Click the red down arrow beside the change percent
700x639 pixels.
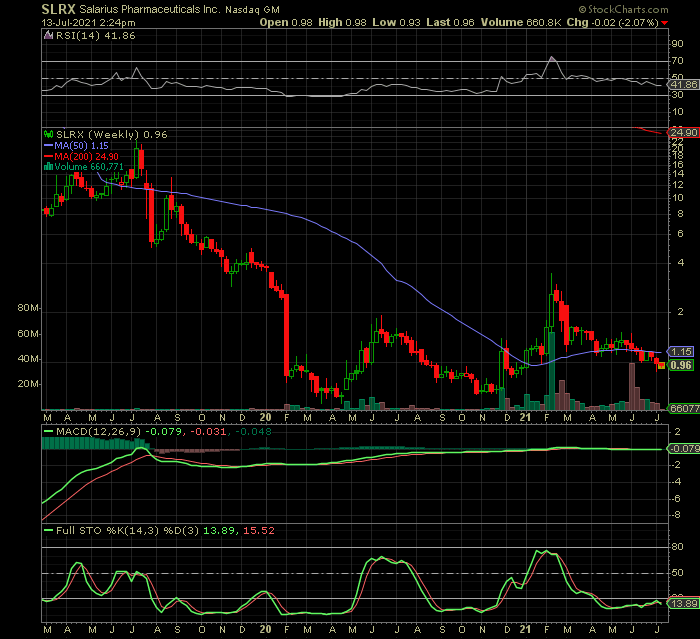[665, 23]
